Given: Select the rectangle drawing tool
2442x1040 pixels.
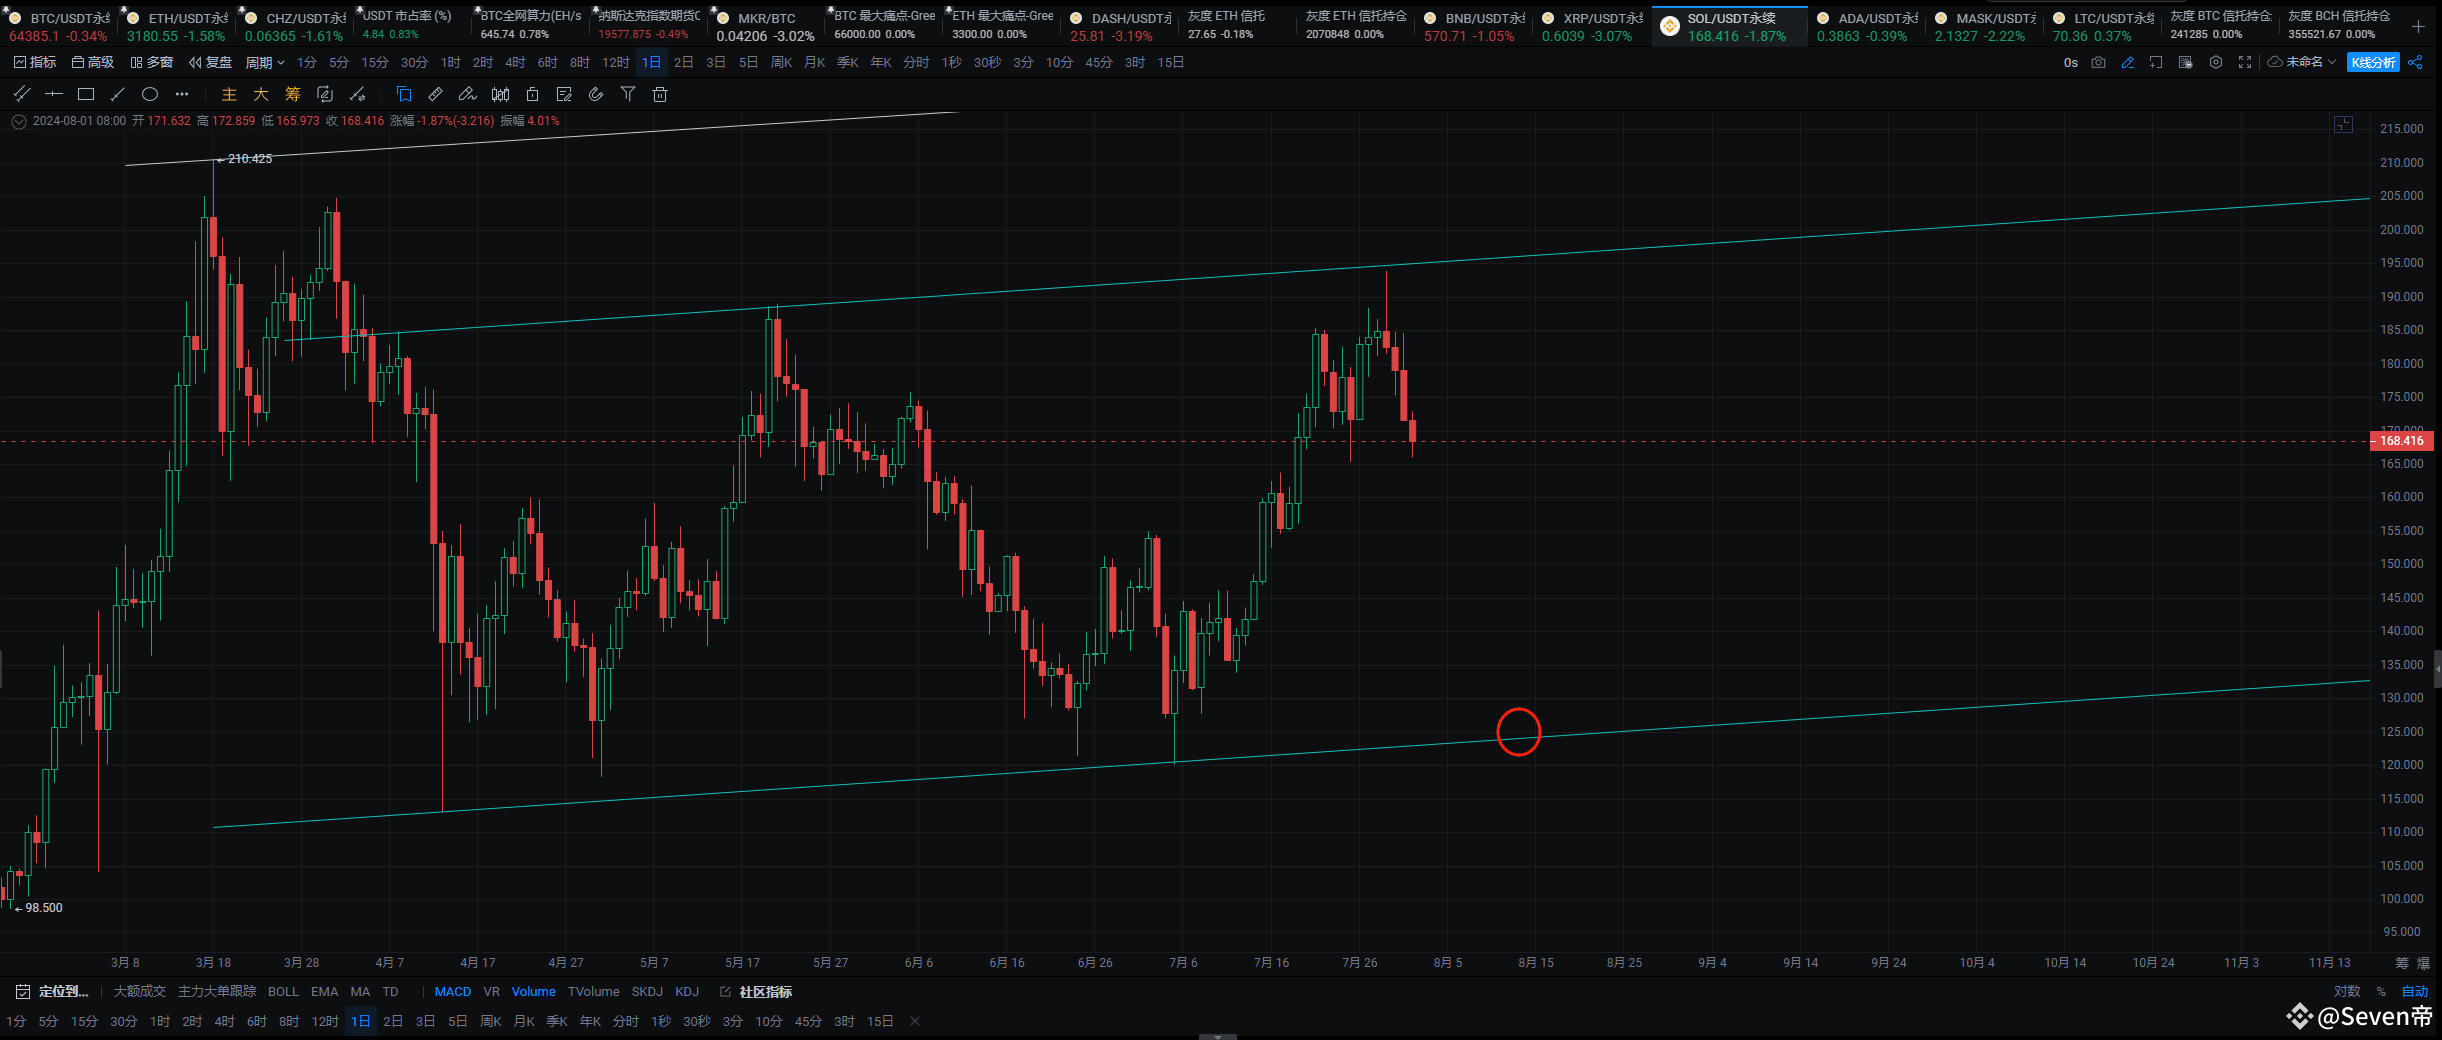Looking at the screenshot, I should 86,94.
